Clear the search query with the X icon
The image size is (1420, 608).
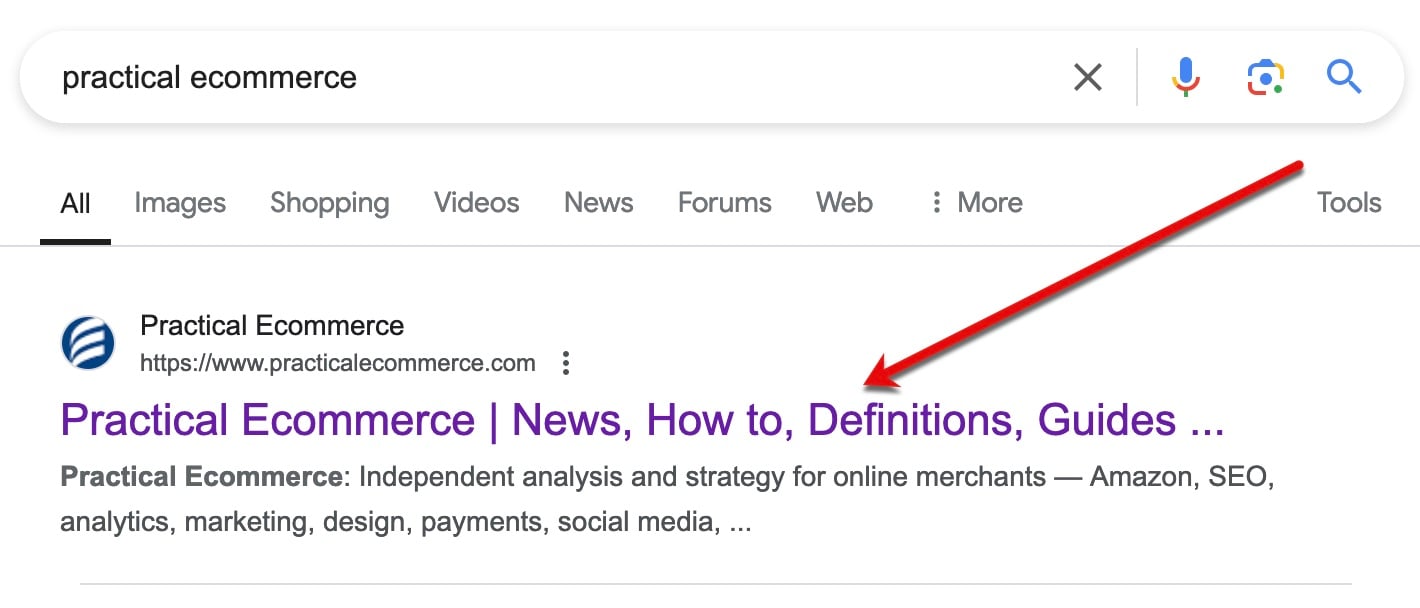(1087, 77)
